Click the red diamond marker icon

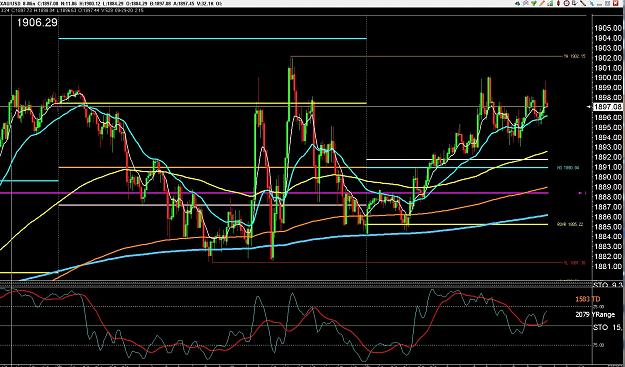point(558,3)
